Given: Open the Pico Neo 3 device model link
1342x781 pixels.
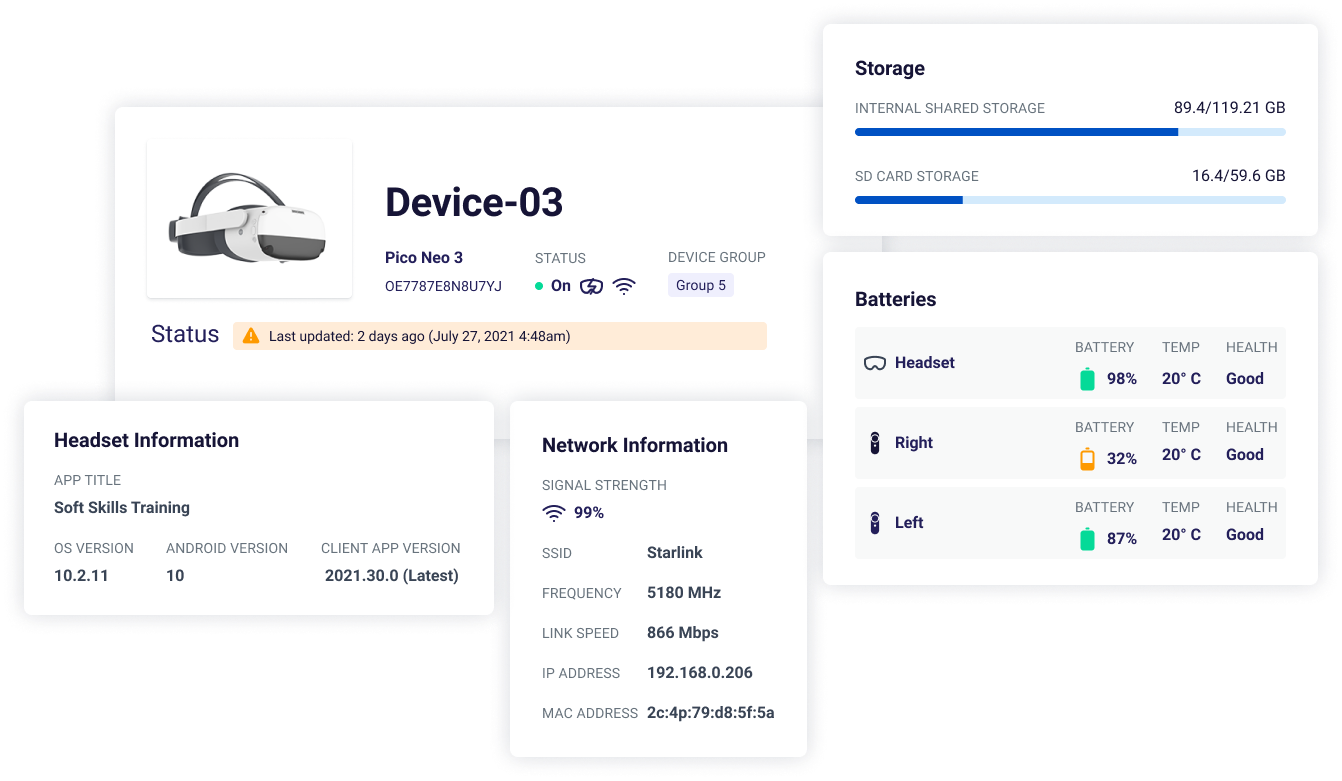Looking at the screenshot, I should (424, 257).
